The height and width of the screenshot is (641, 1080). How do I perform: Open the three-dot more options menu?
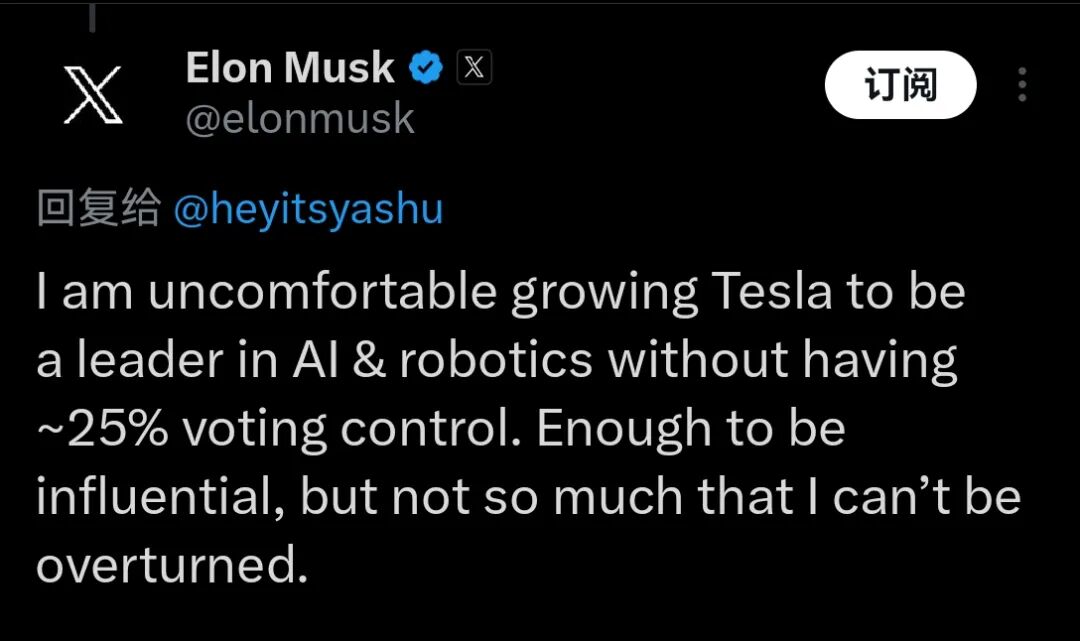coord(1021,85)
